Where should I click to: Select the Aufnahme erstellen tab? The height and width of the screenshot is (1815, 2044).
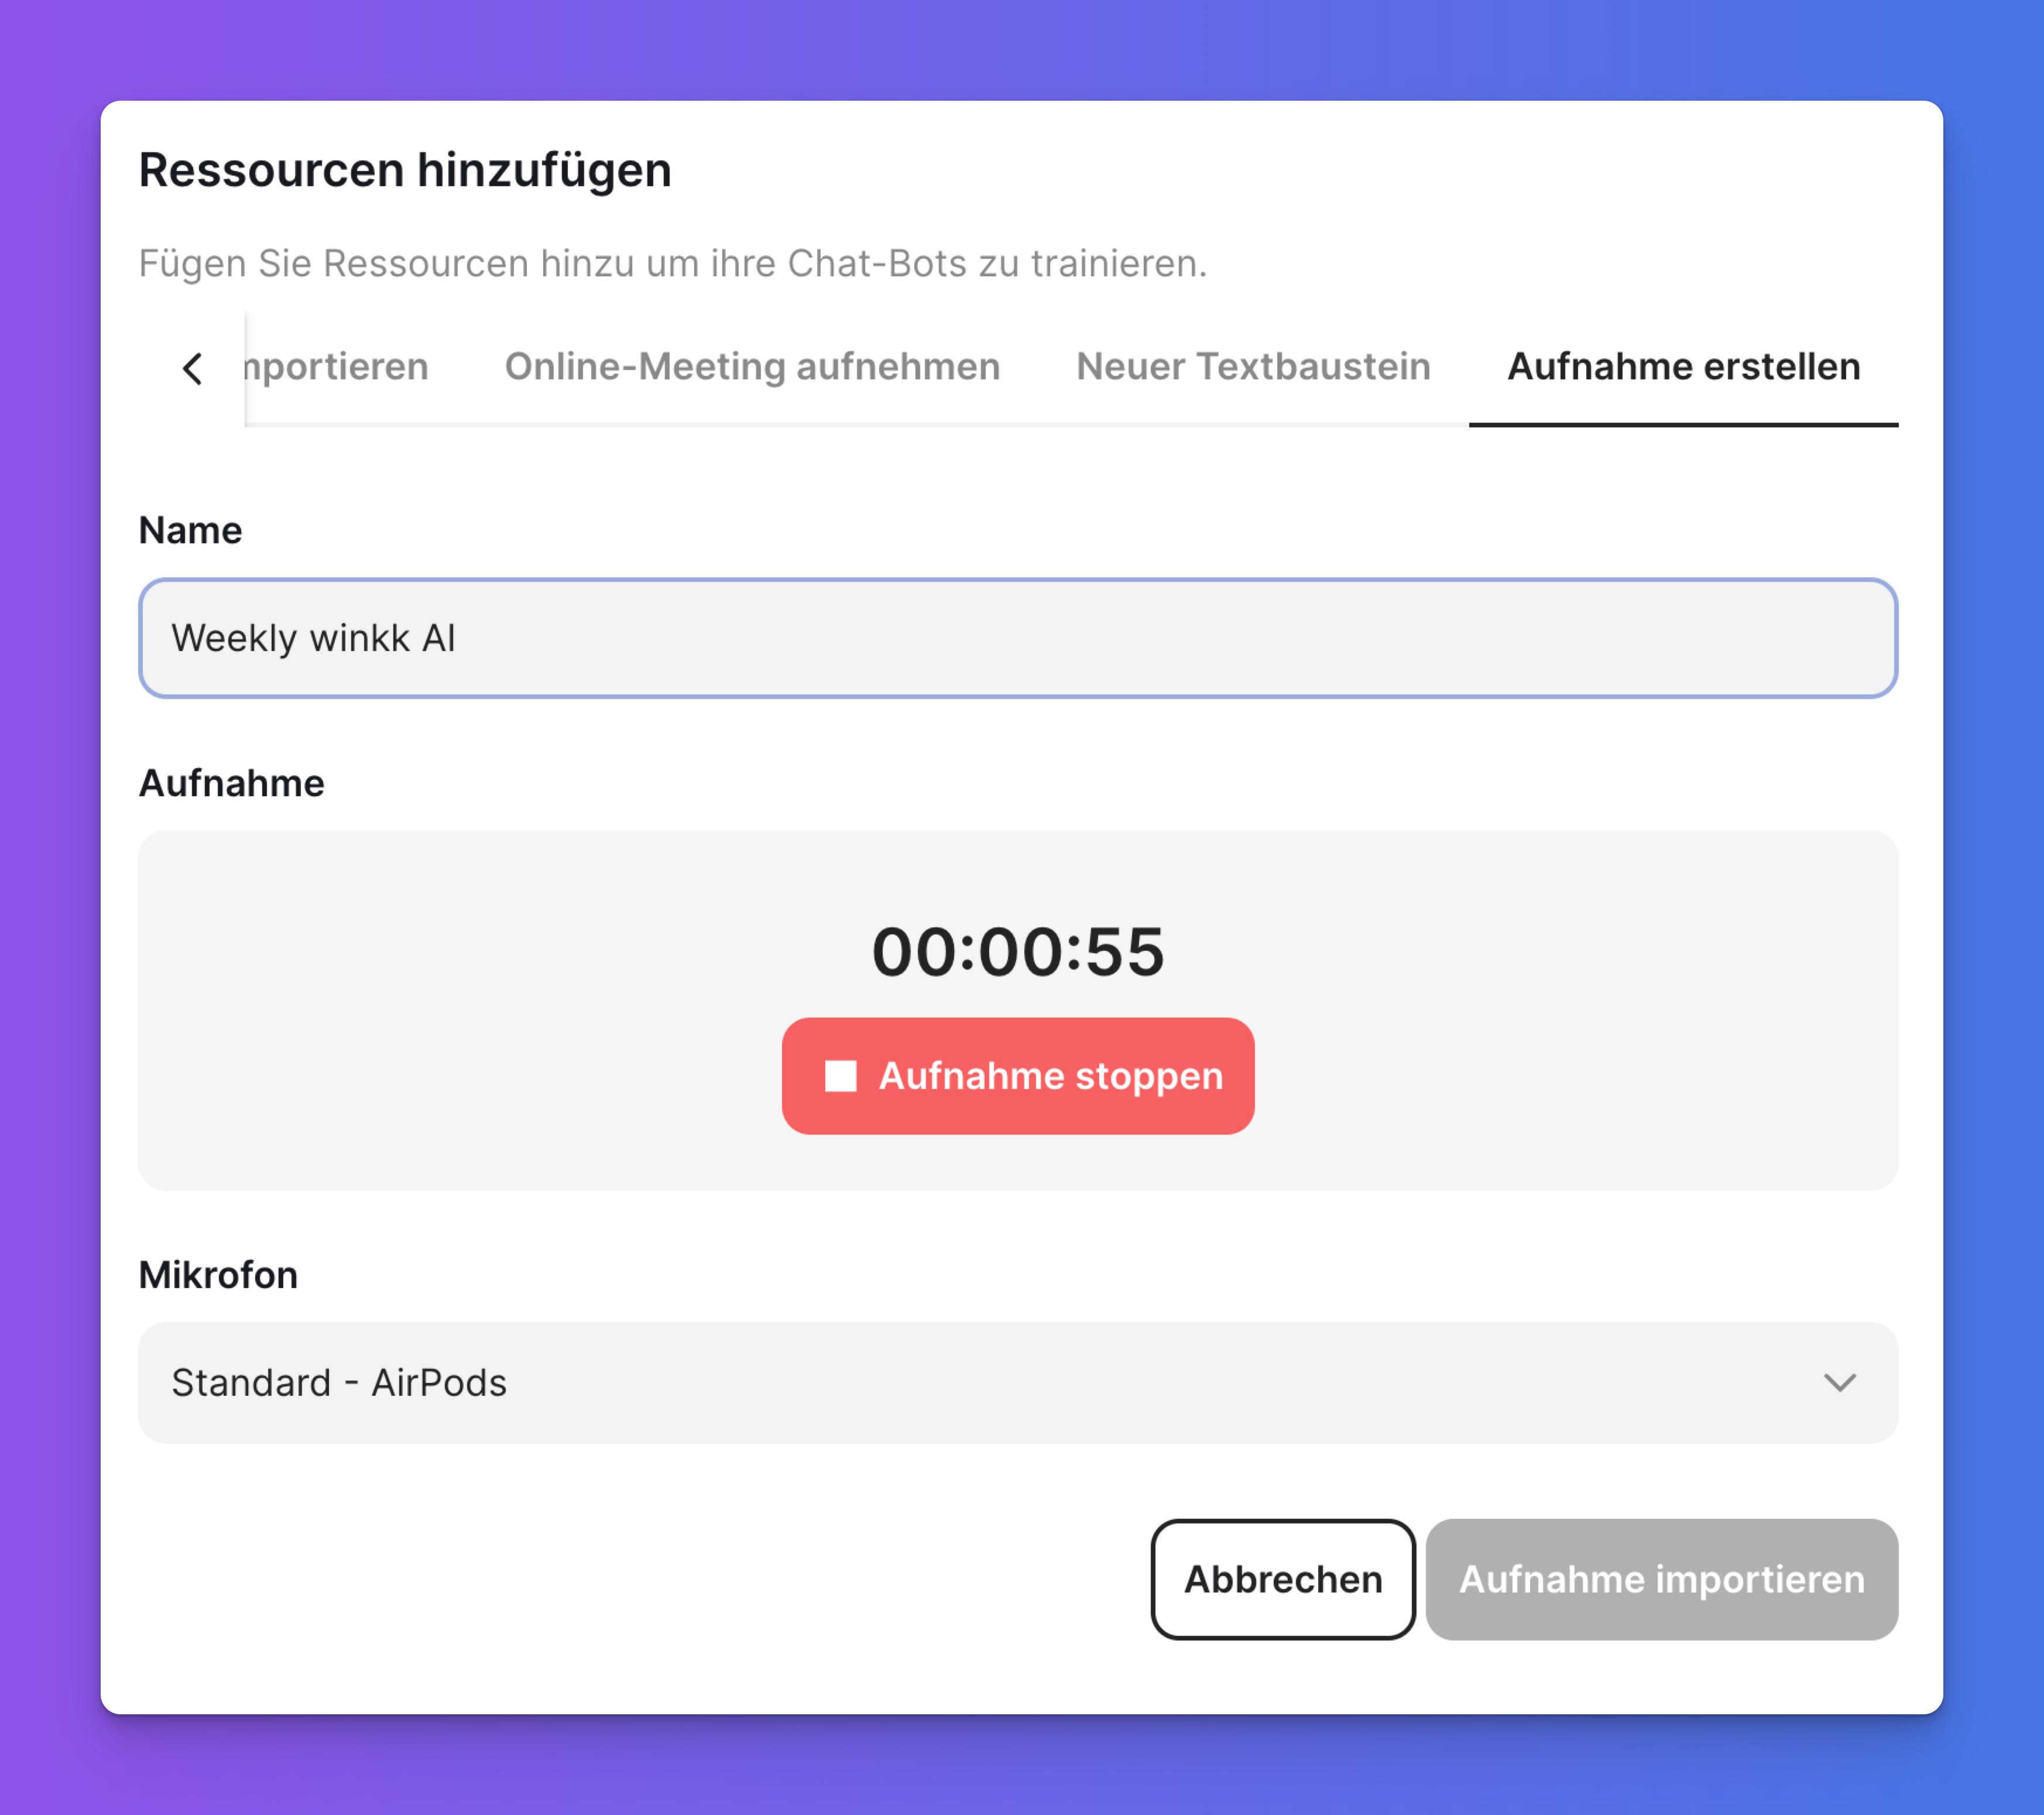tap(1683, 367)
